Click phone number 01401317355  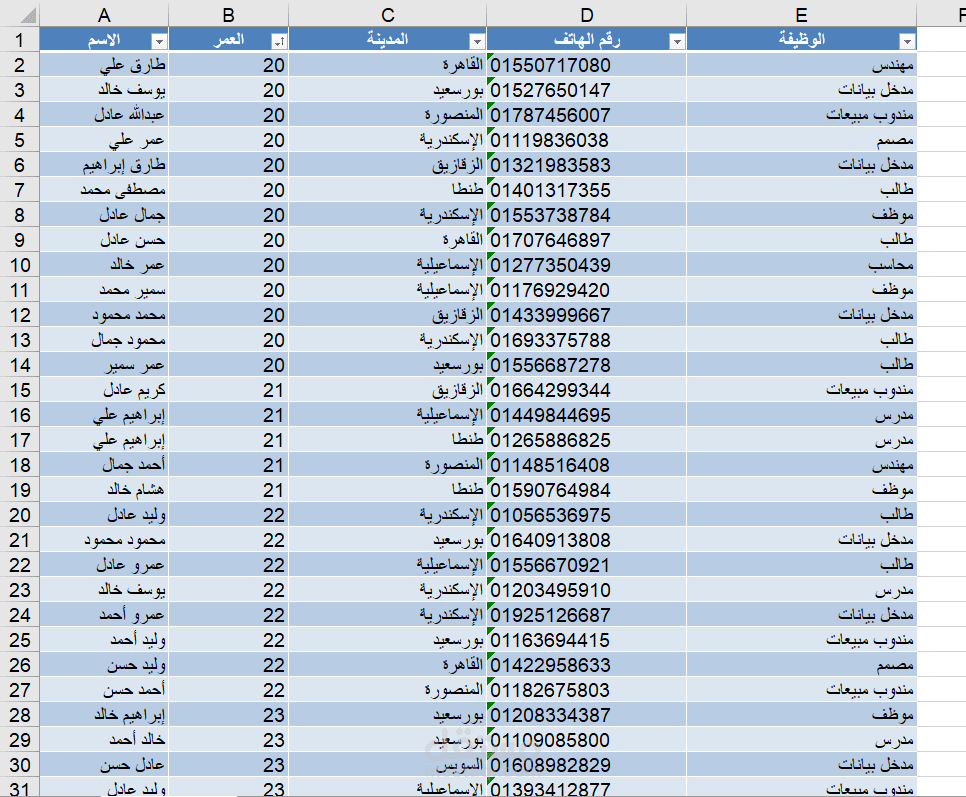[x=586, y=190]
